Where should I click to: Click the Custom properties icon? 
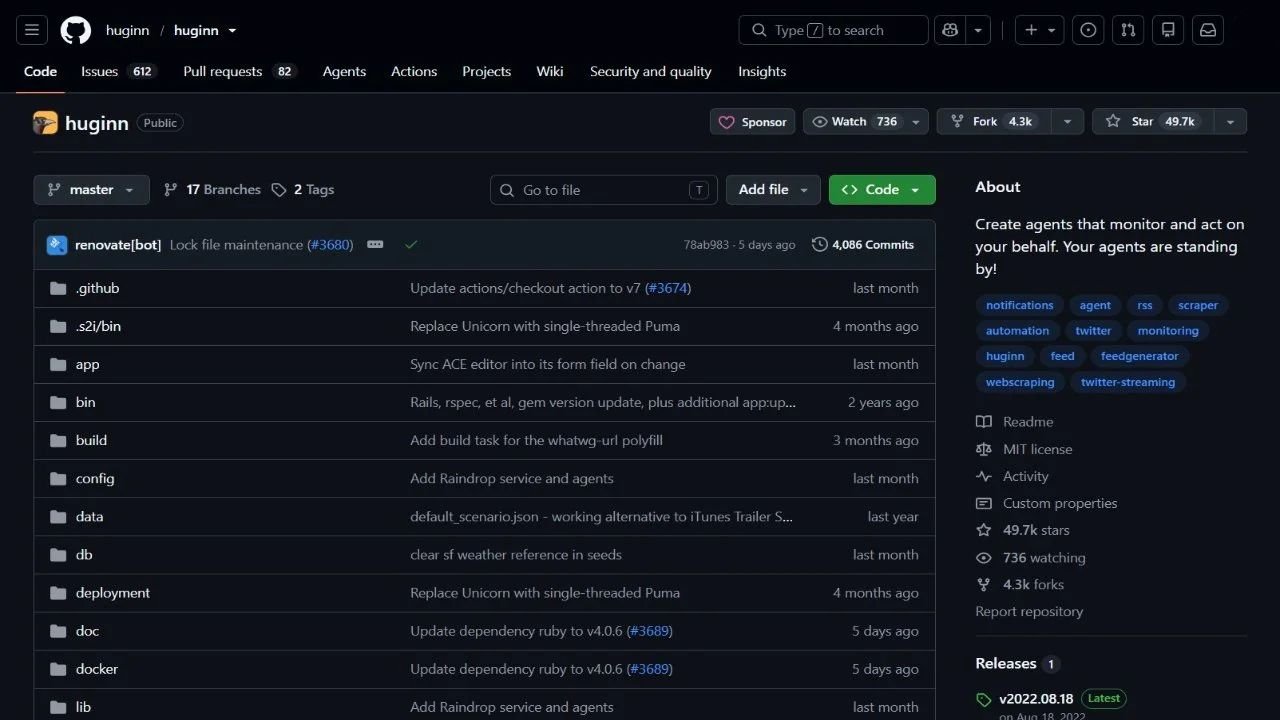pos(984,503)
